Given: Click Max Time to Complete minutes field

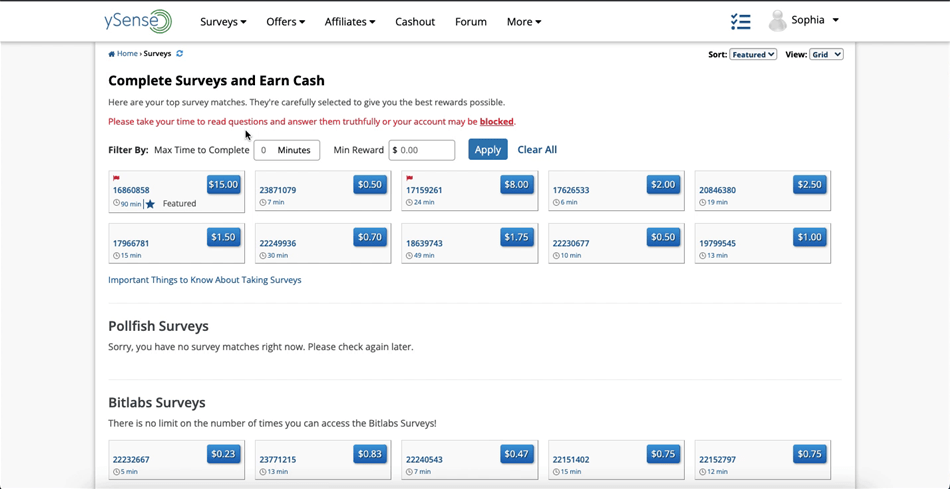Looking at the screenshot, I should [287, 150].
